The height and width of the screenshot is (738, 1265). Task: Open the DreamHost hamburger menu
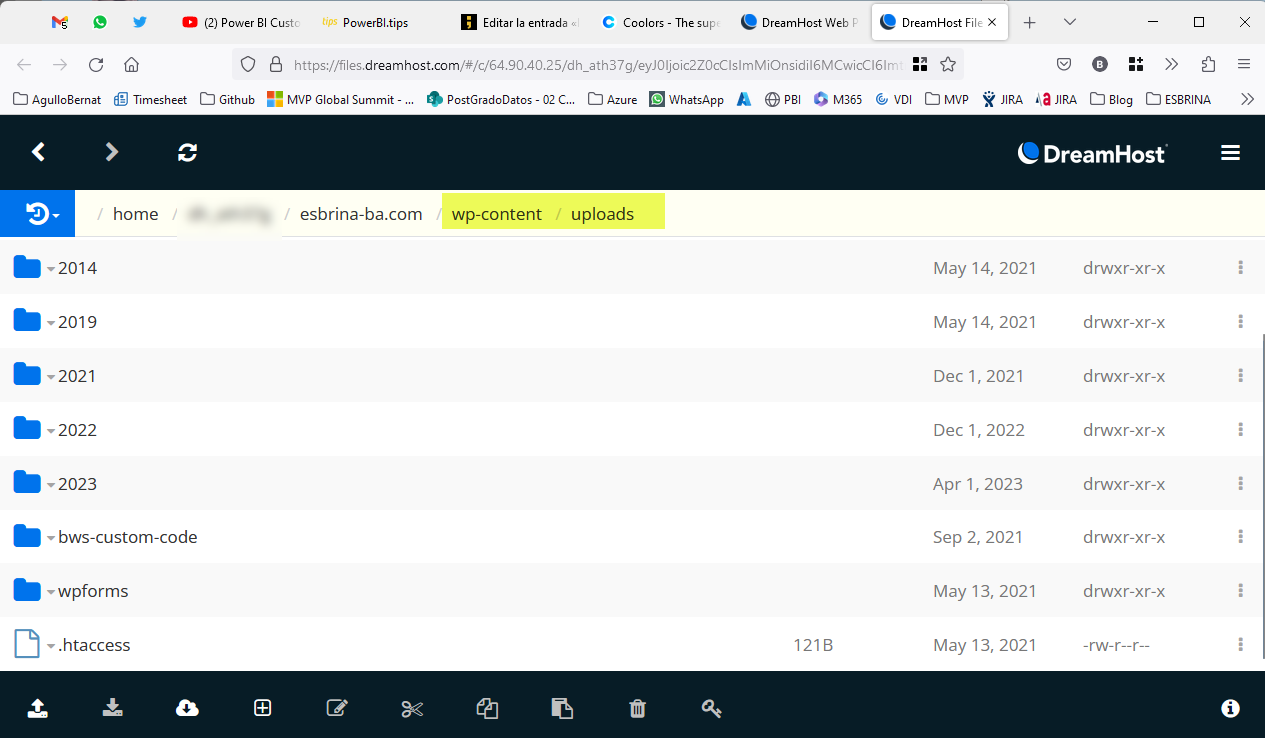coord(1230,153)
